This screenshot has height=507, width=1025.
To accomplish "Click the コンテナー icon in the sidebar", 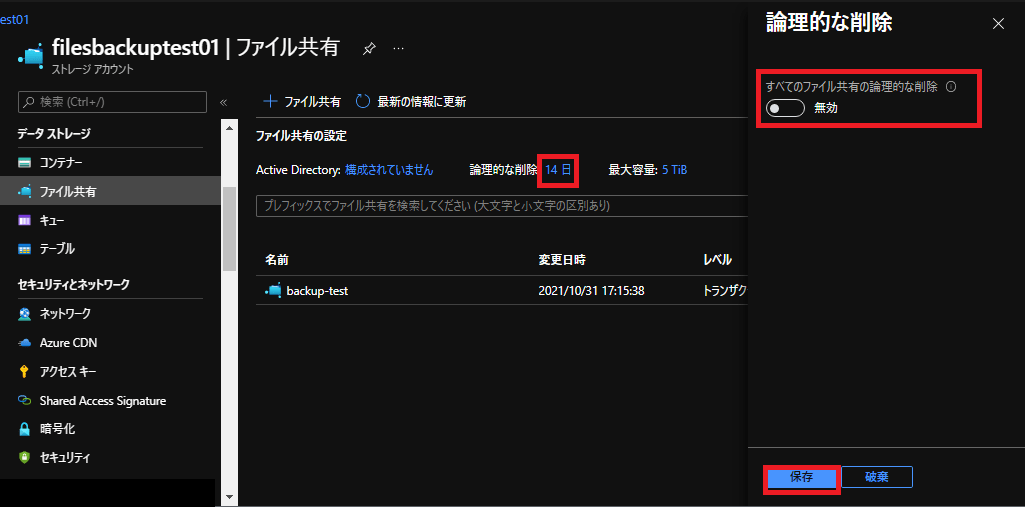I will 25,162.
